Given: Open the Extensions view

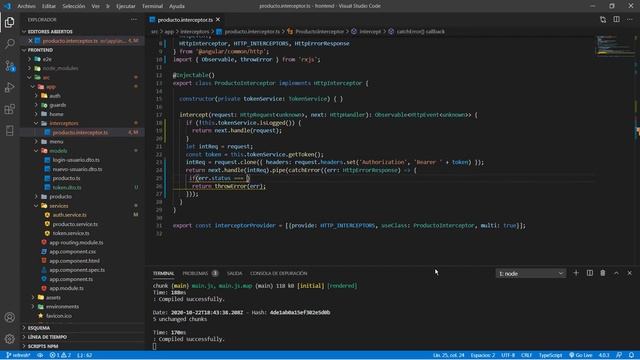Looking at the screenshot, I should click(x=9, y=109).
